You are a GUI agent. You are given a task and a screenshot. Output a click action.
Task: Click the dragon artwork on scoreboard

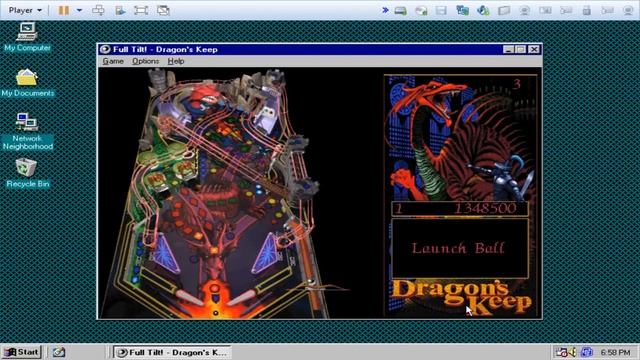(x=459, y=139)
